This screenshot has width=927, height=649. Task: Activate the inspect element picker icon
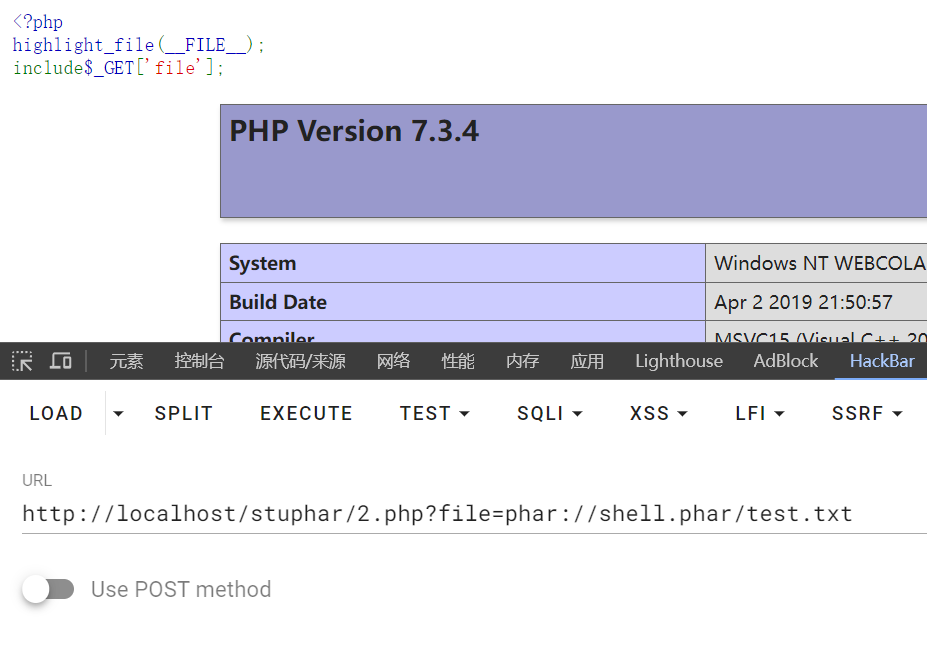tap(22, 361)
